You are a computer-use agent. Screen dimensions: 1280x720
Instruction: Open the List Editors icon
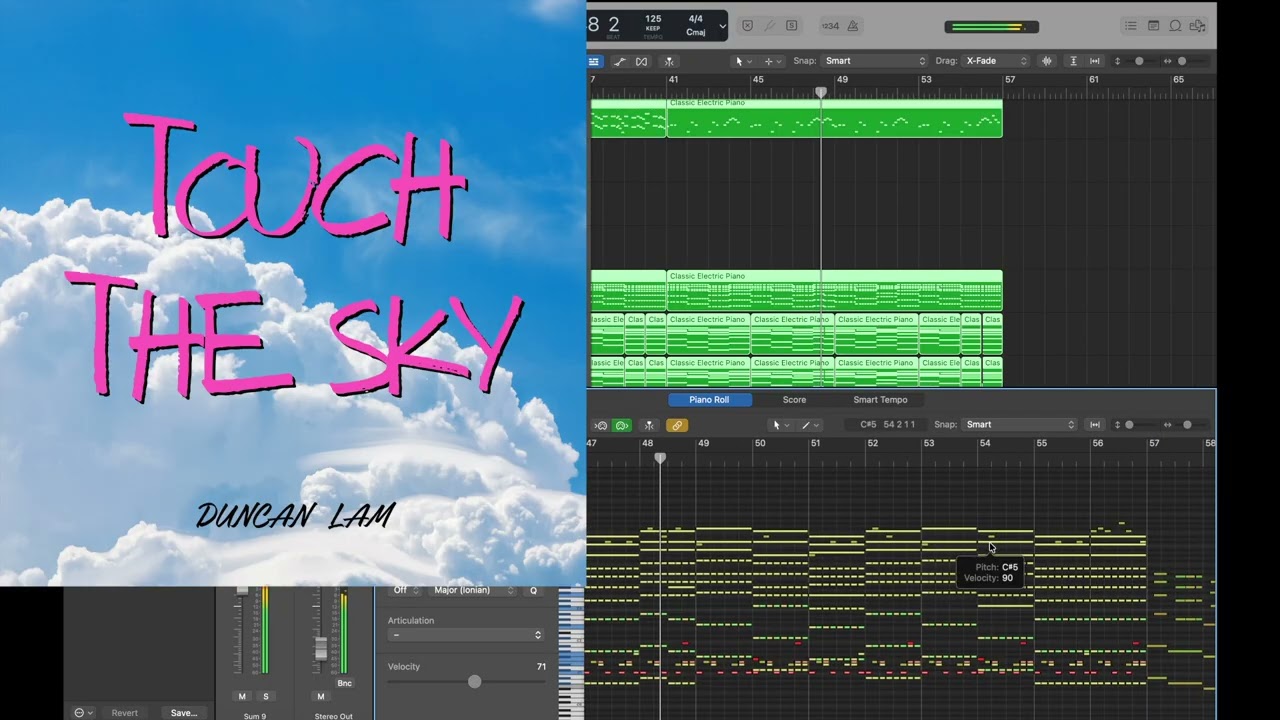[1131, 26]
